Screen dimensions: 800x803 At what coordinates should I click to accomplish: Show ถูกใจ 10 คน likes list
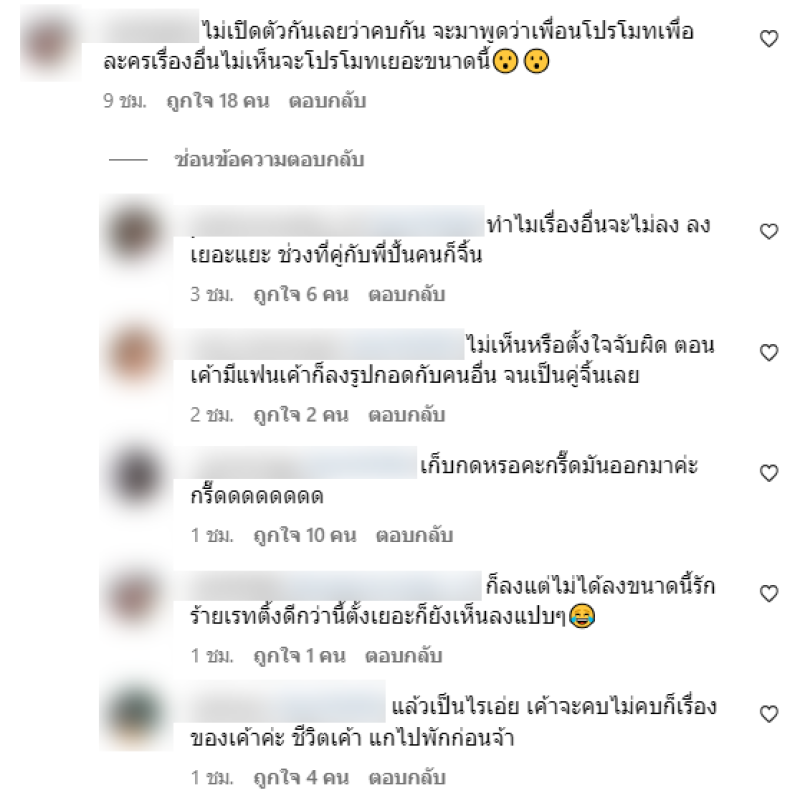305,535
